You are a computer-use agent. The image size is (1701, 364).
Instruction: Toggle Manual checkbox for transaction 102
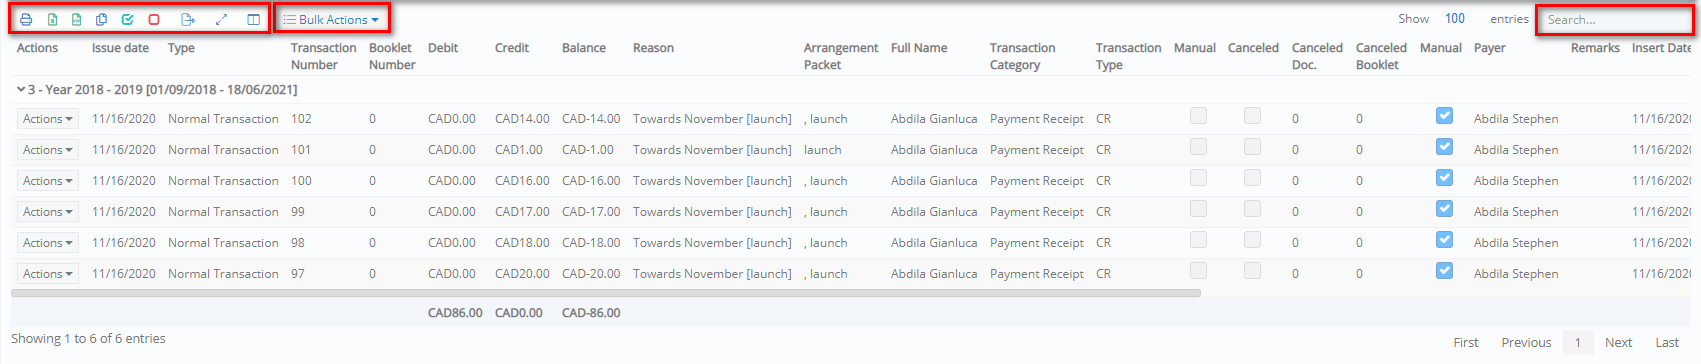[x=1198, y=116]
